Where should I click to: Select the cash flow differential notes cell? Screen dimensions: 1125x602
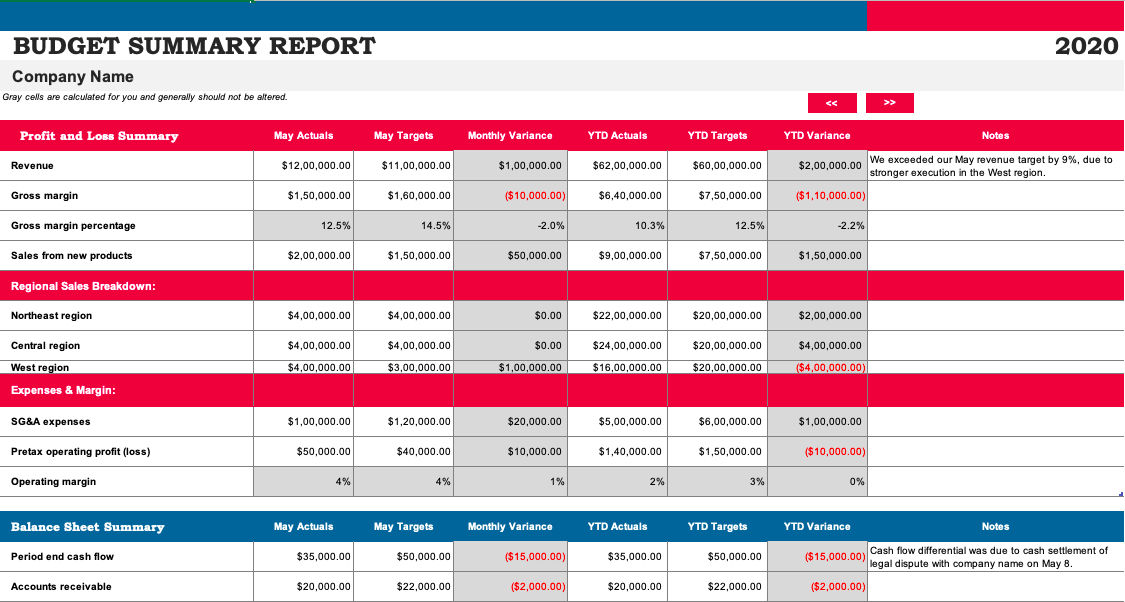tap(995, 557)
